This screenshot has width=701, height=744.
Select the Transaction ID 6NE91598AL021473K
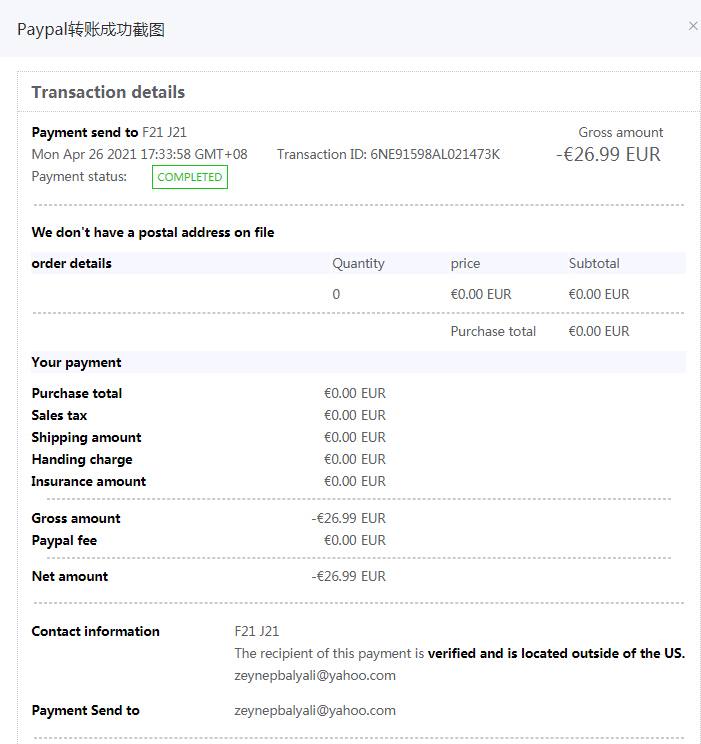point(435,154)
